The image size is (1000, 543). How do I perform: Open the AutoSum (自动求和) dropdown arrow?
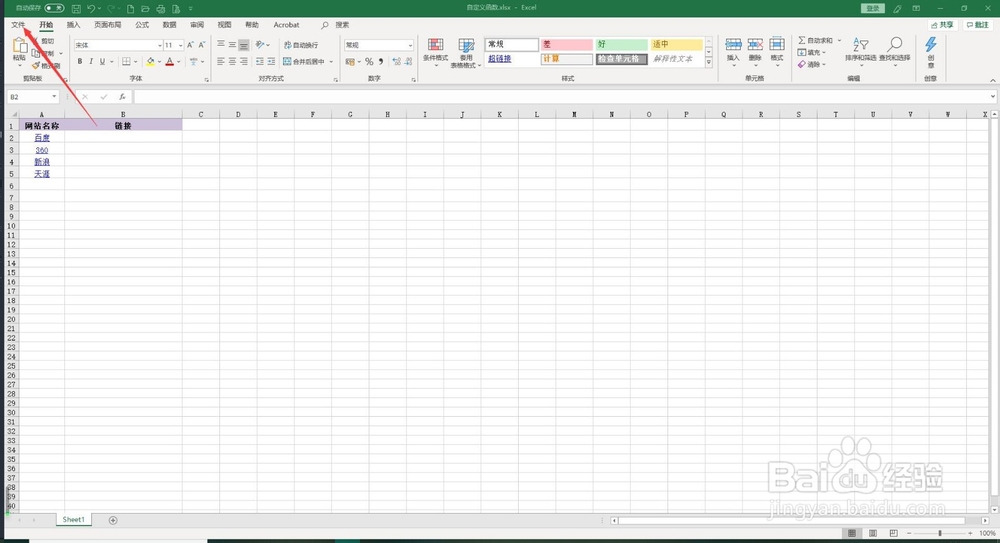click(x=839, y=40)
